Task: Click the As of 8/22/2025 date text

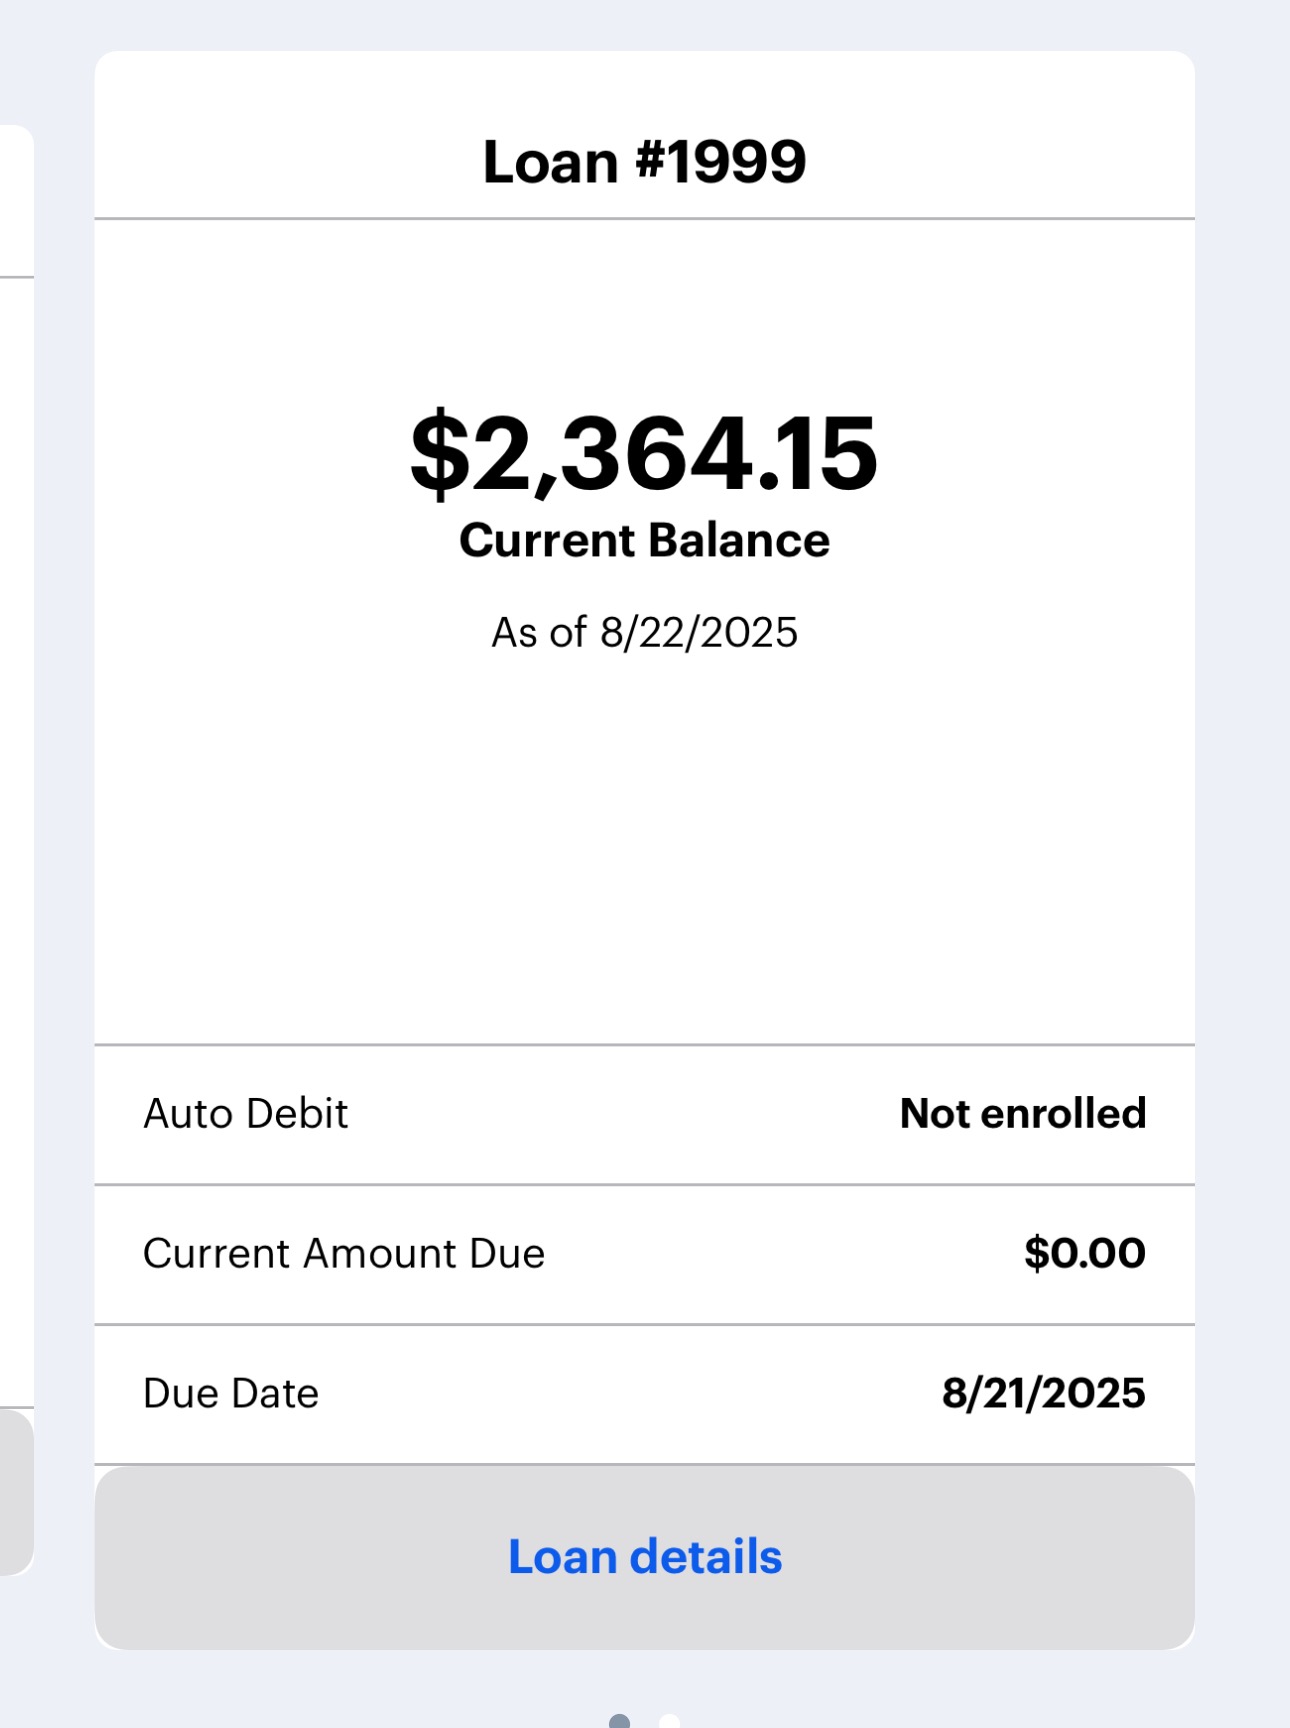Action: (644, 632)
